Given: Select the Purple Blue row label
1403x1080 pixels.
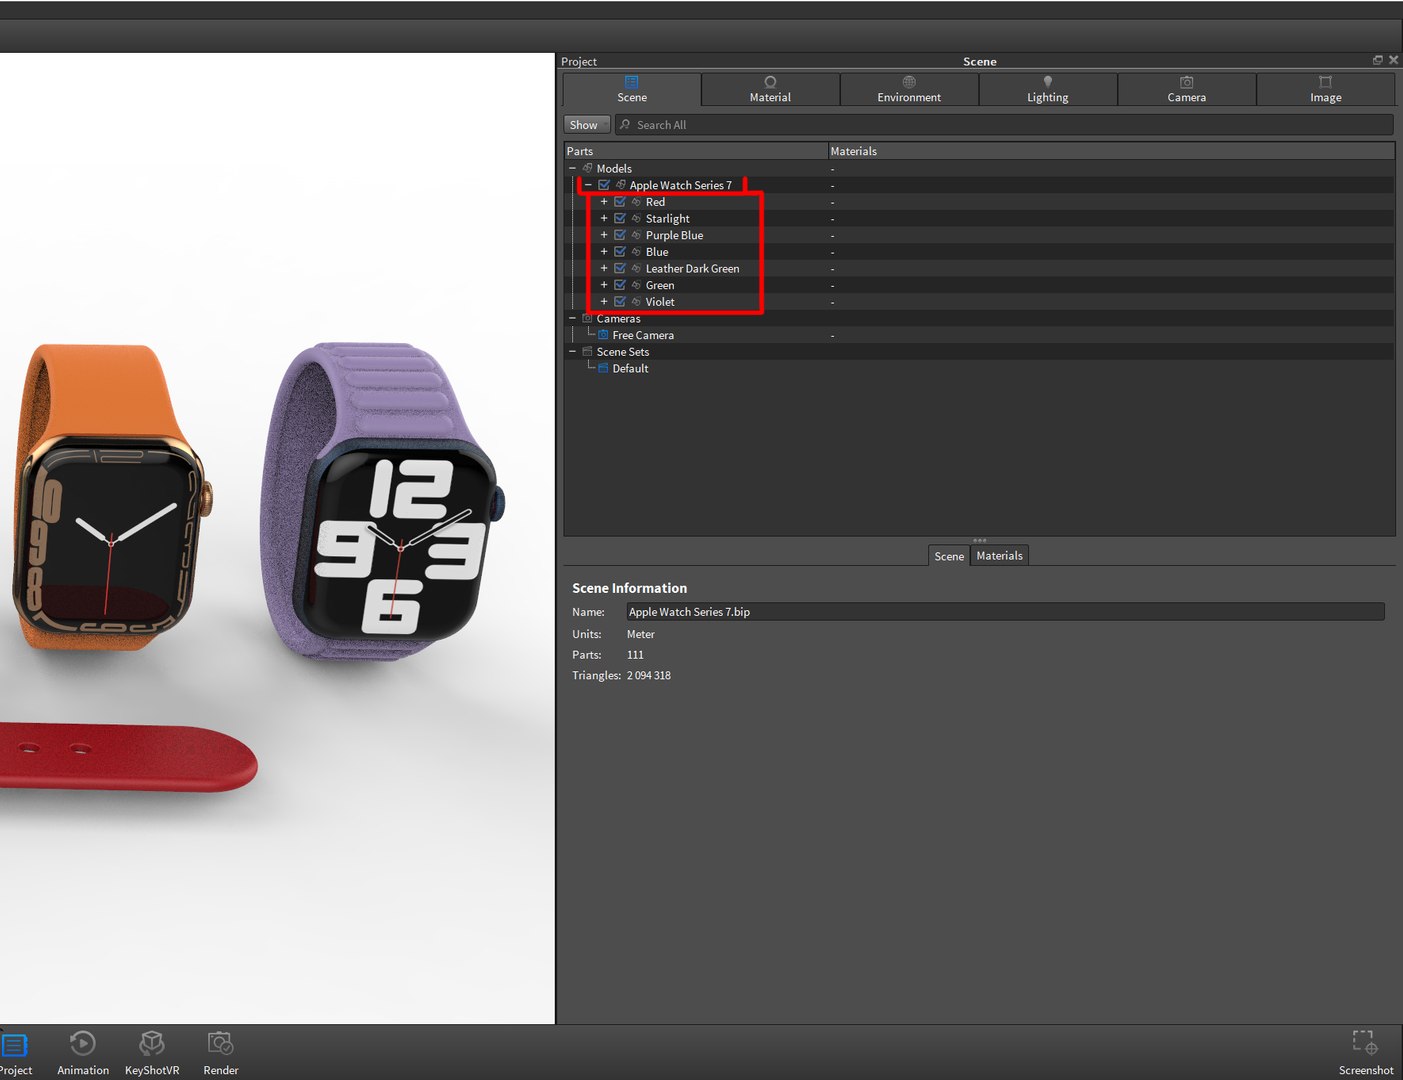Looking at the screenshot, I should click(674, 235).
